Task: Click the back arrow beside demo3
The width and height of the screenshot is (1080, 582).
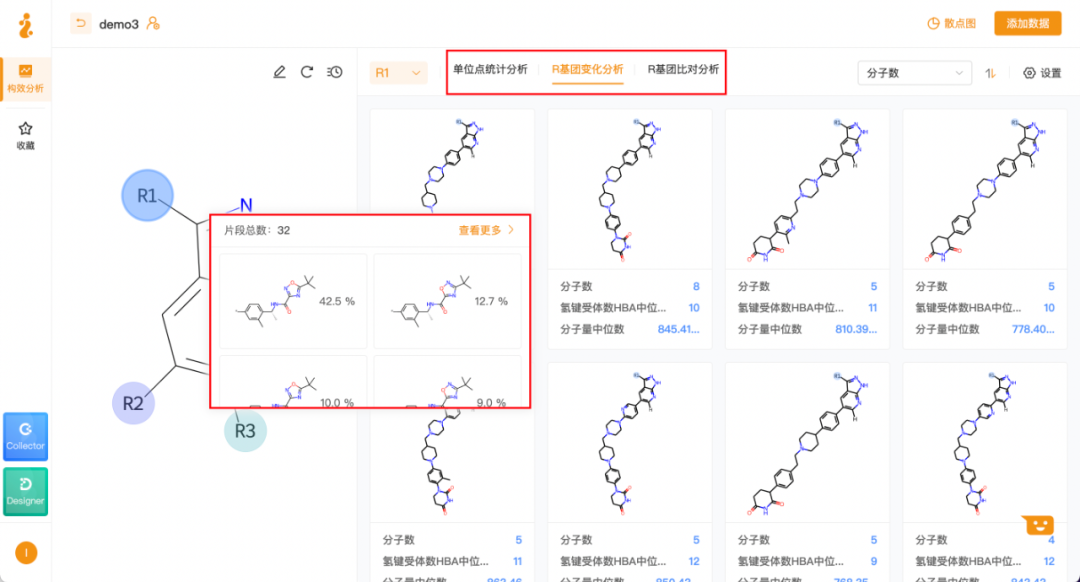Action: 81,23
